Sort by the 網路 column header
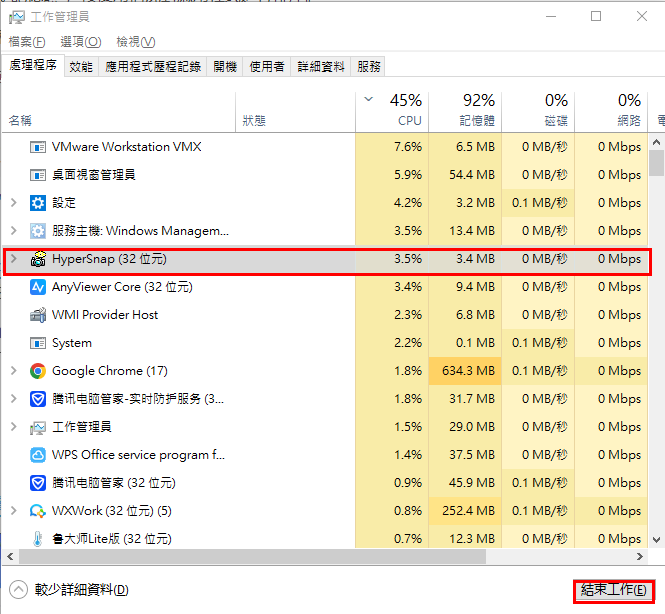 pos(611,111)
